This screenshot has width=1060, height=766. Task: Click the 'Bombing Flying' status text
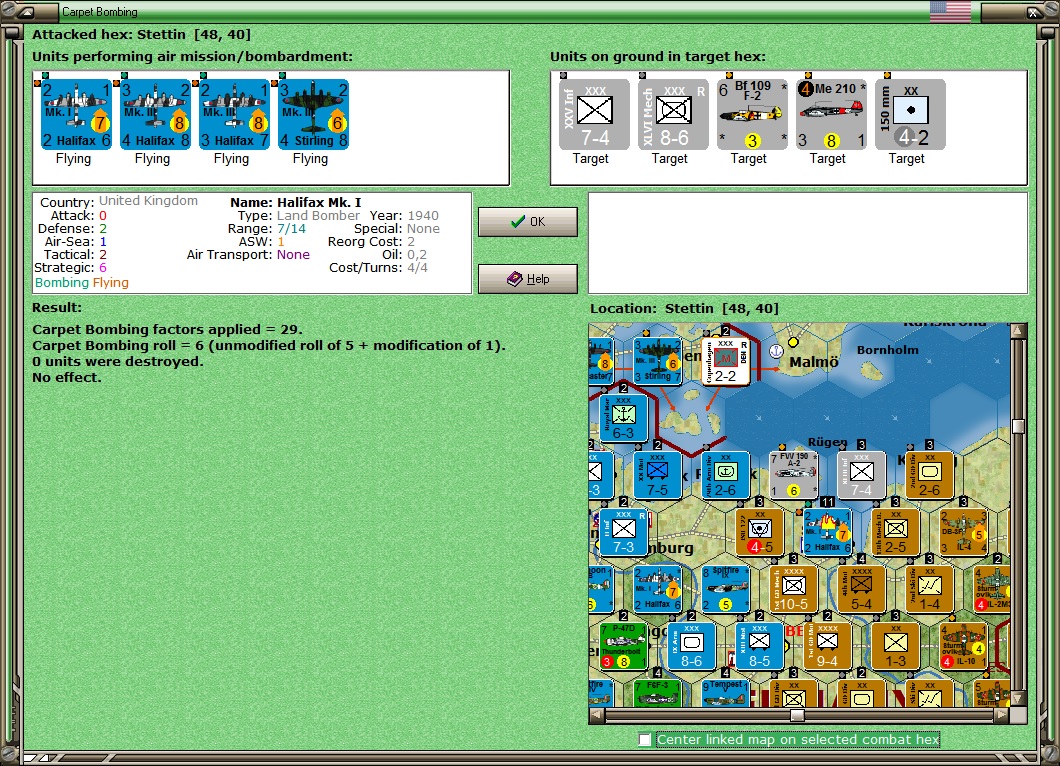pyautogui.click(x=82, y=283)
